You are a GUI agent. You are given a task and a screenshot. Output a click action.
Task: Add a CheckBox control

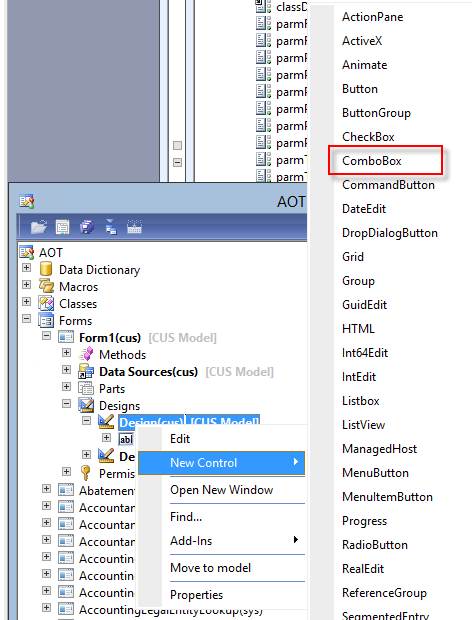click(x=368, y=137)
